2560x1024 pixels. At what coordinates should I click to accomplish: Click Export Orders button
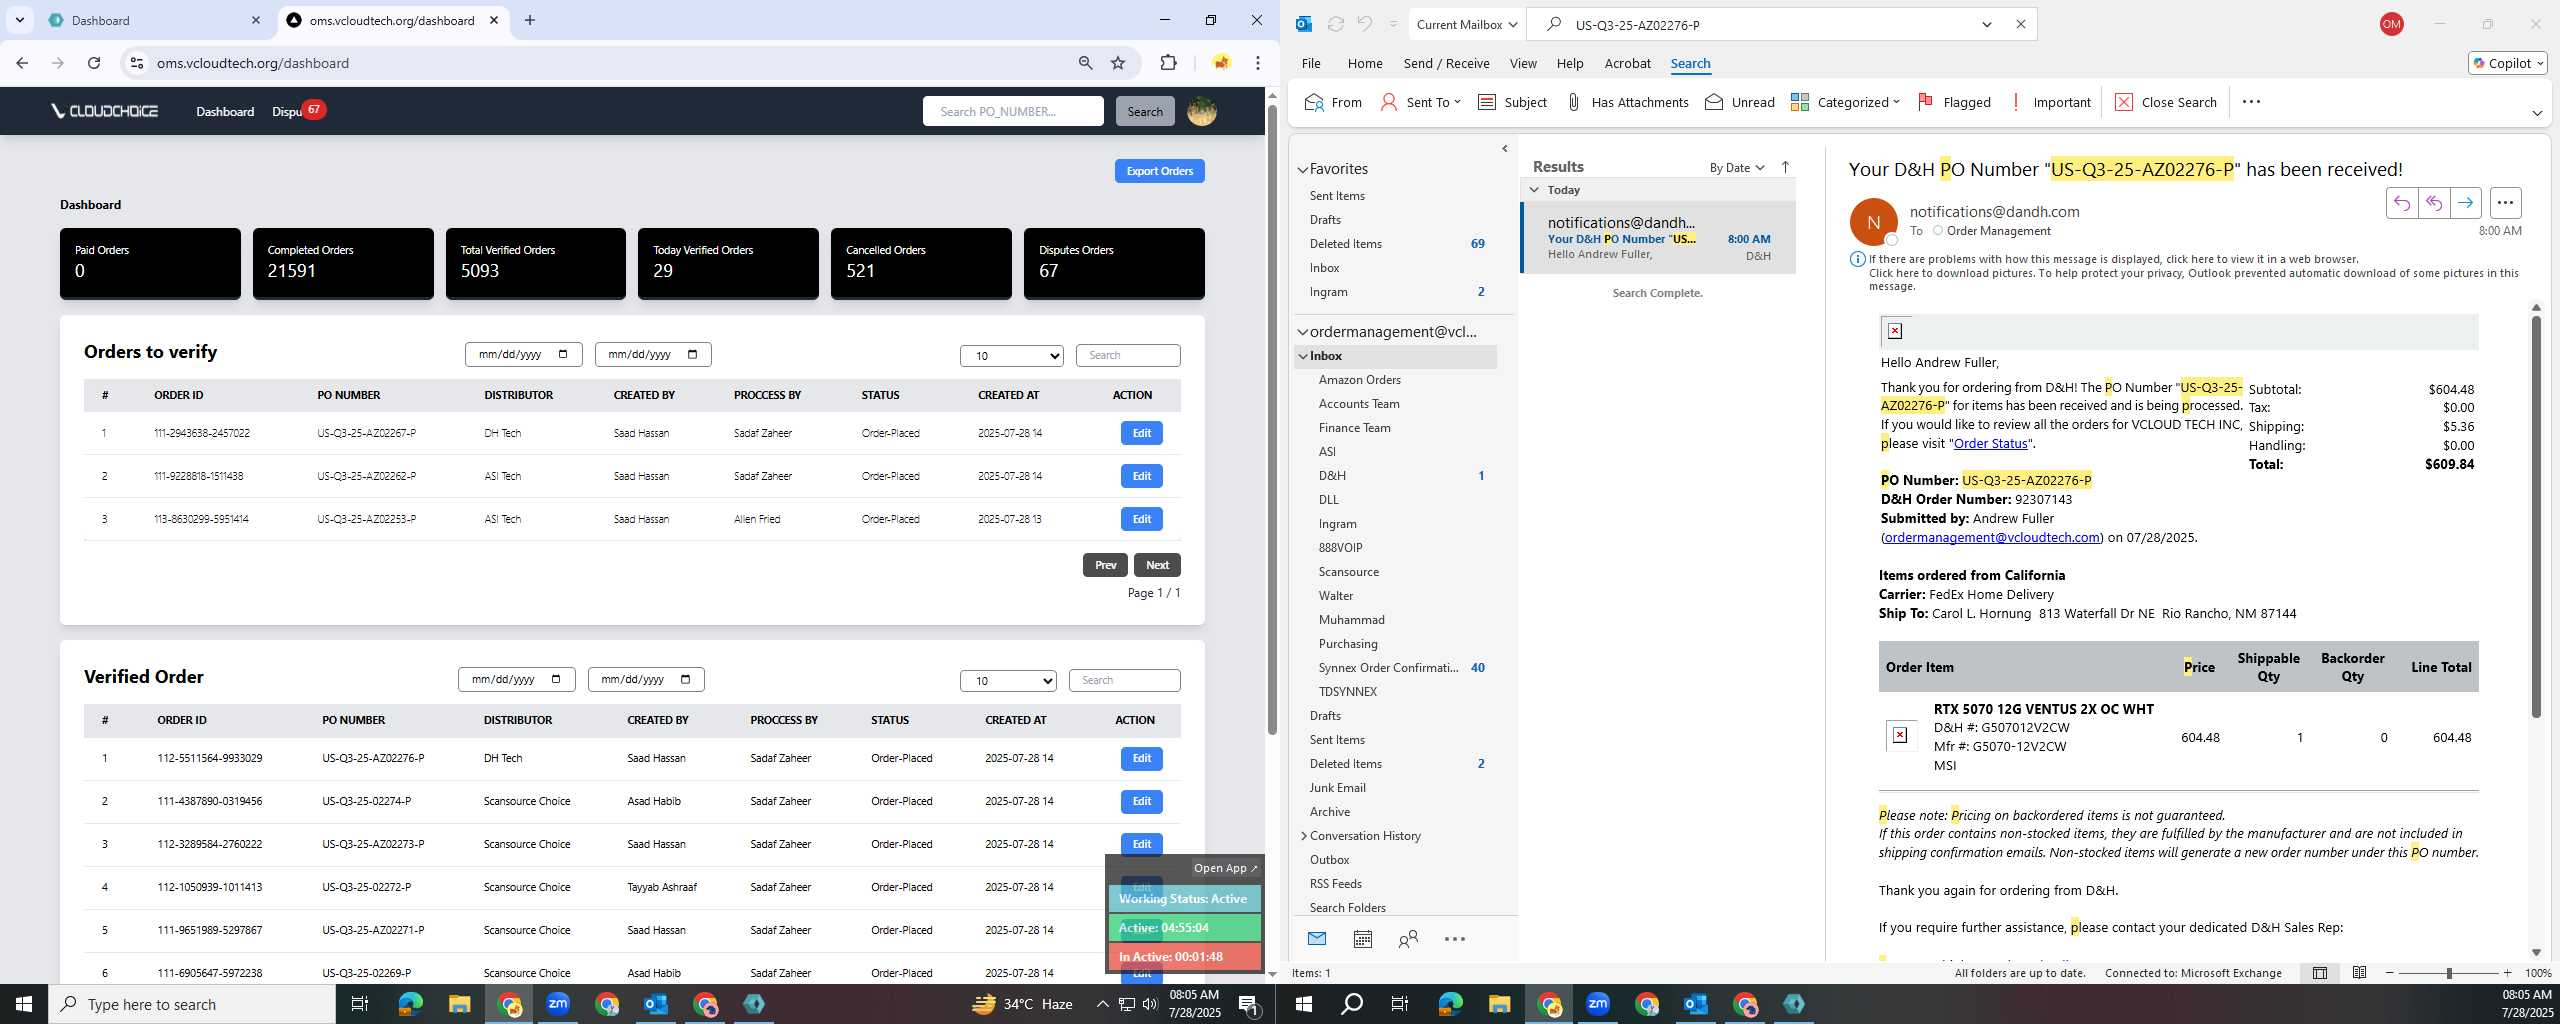coord(1159,171)
